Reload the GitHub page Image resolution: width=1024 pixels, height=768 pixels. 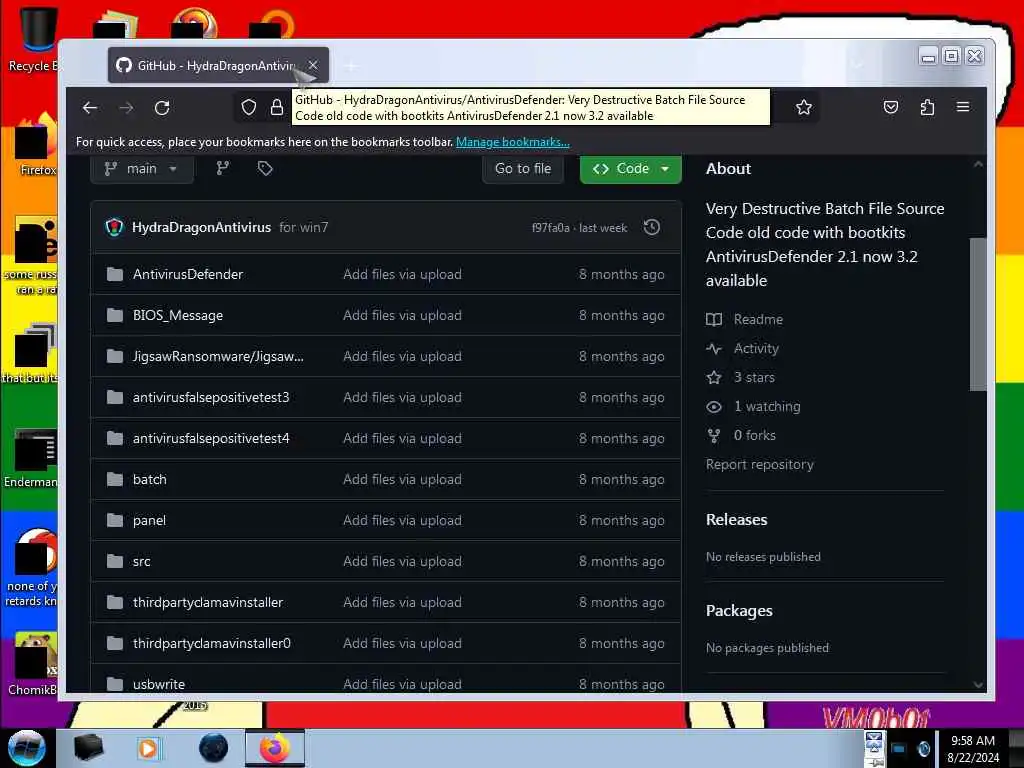(163, 108)
